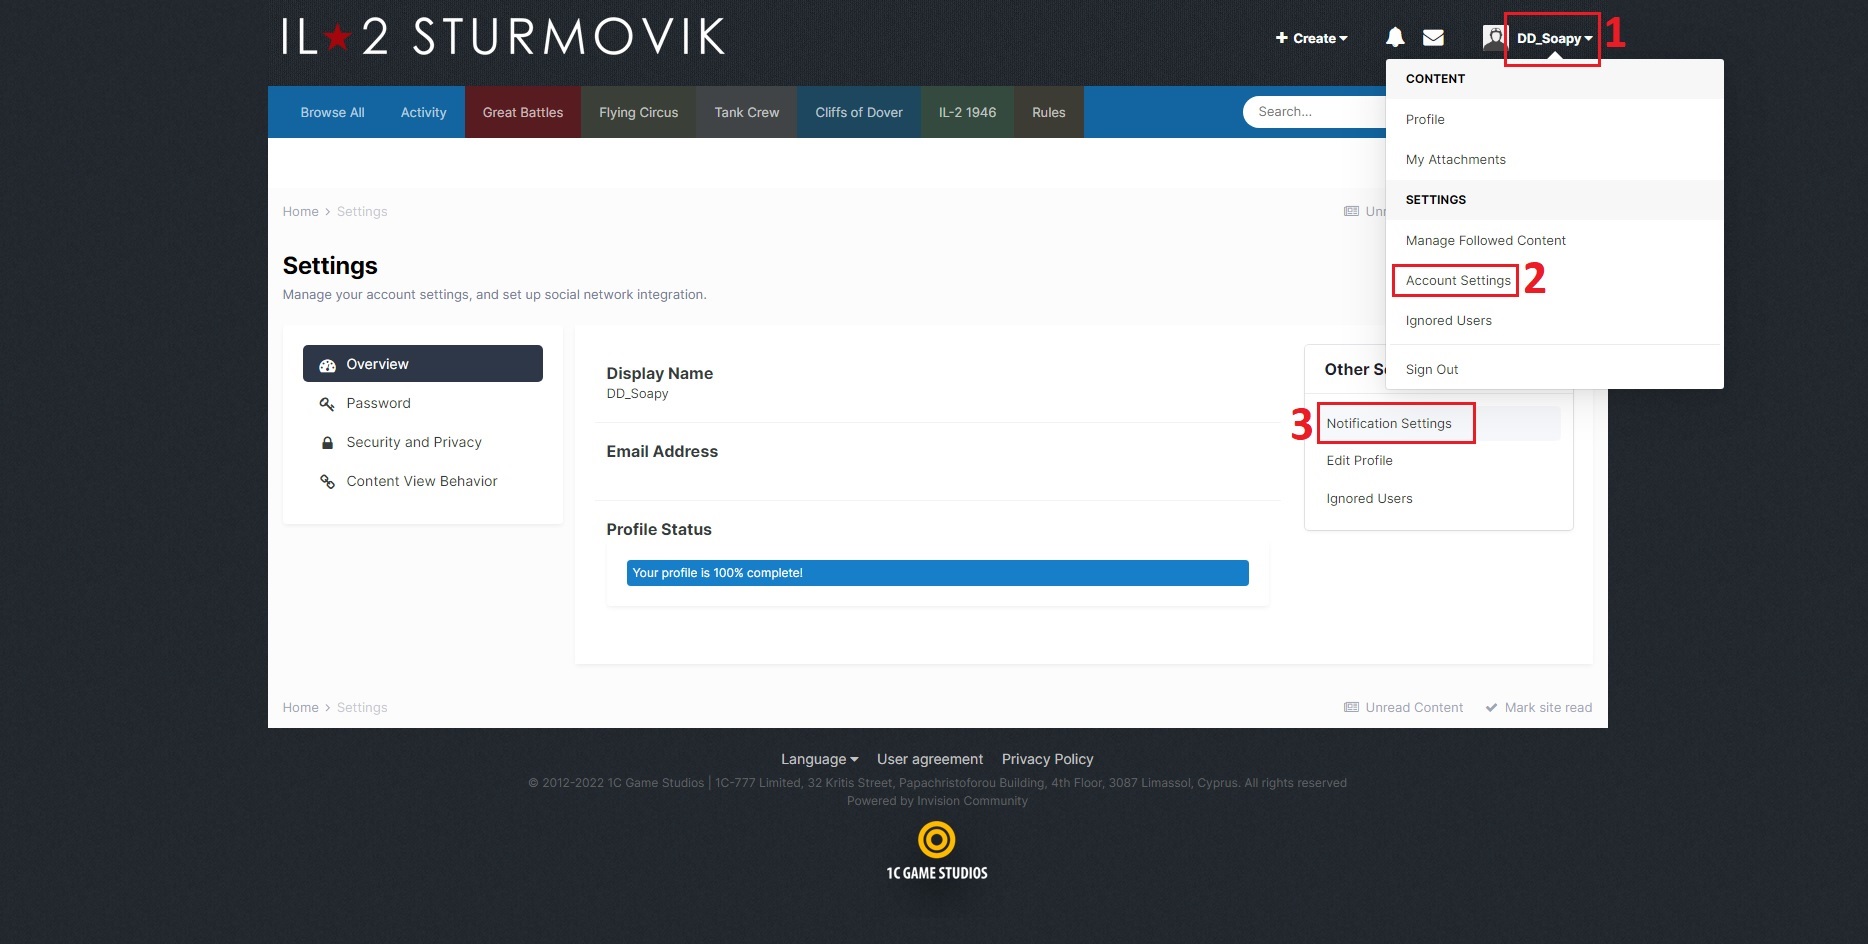Viewport: 1868px width, 944px height.
Task: Open the Flying Circus section
Action: click(x=638, y=112)
